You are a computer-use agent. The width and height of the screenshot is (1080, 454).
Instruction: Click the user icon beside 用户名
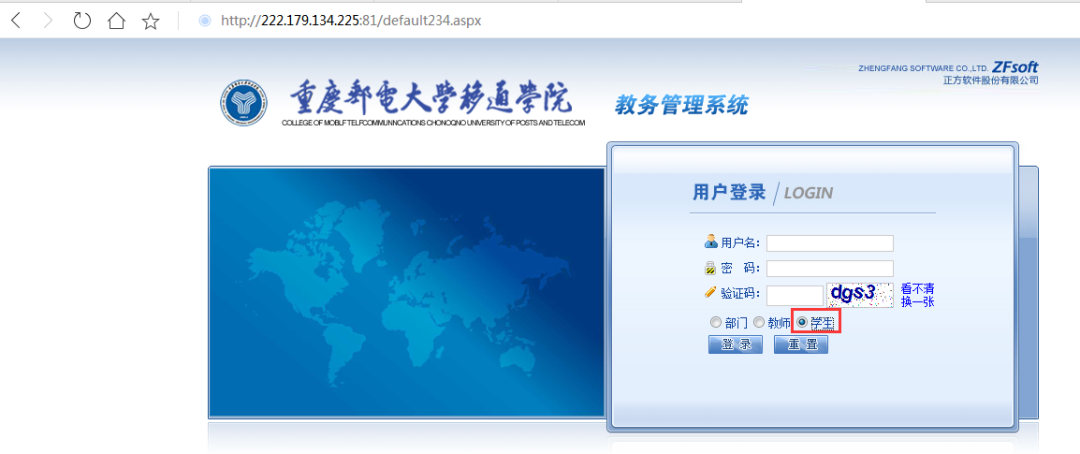(x=711, y=241)
